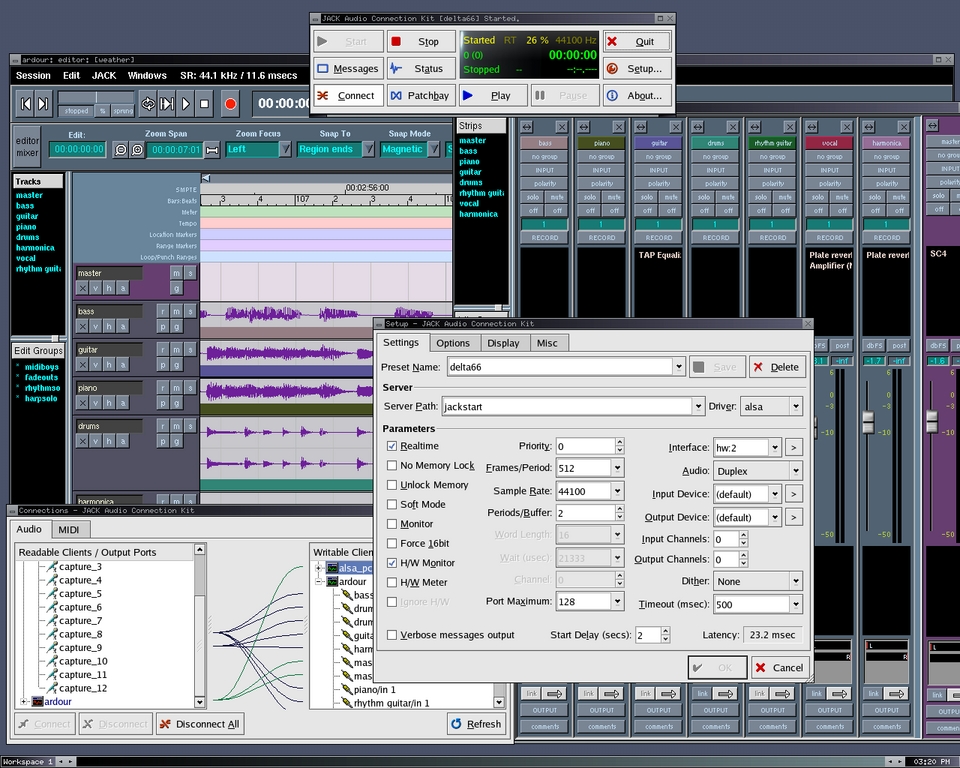Screen dimensions: 960x768
Task: Enable the Soft Mode checkbox
Action: (392, 504)
